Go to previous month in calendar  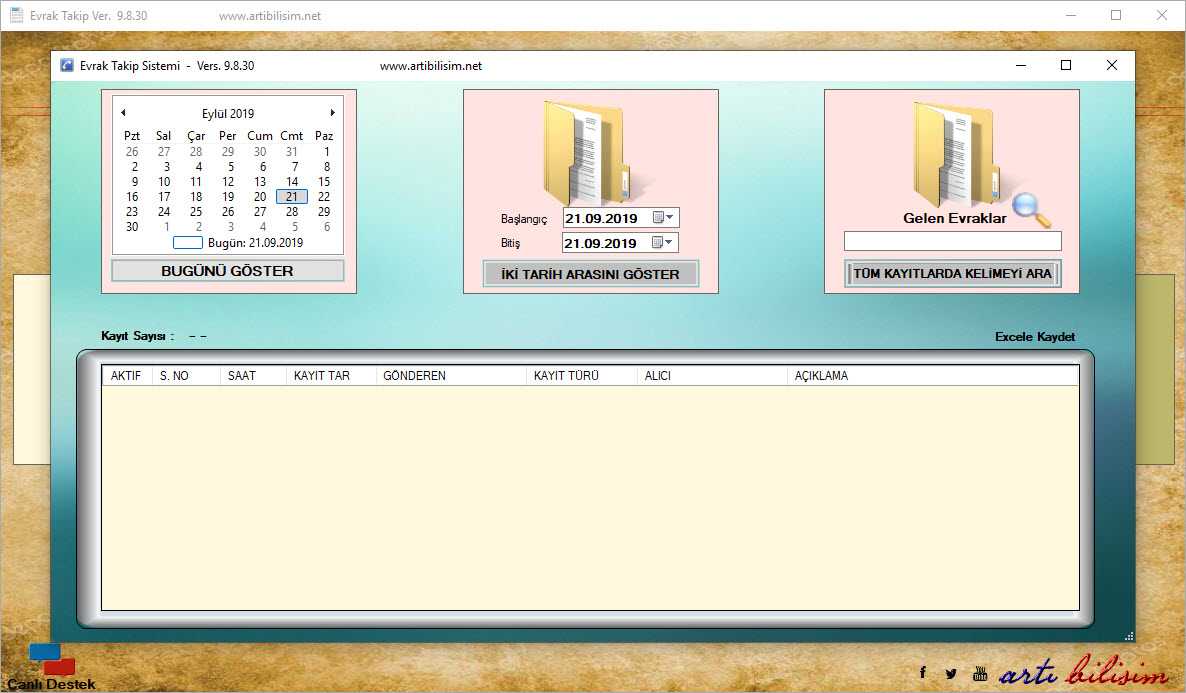coord(123,113)
